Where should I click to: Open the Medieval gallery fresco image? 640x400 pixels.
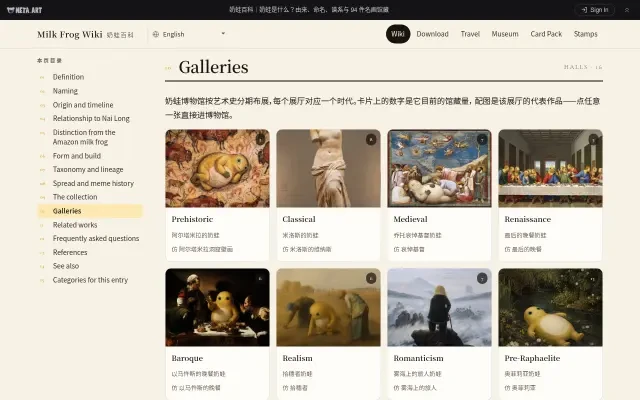click(439, 168)
